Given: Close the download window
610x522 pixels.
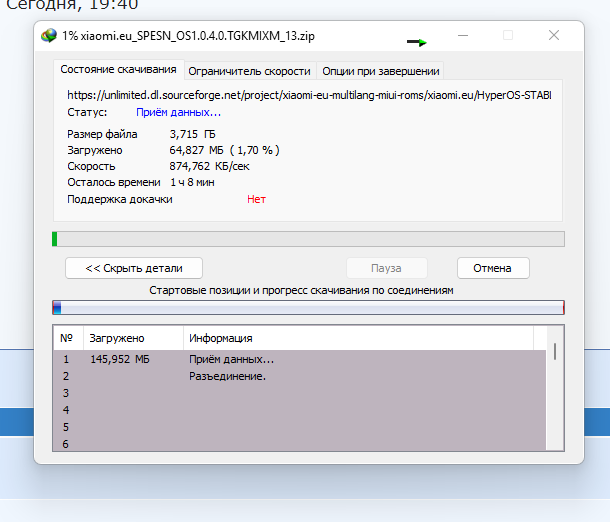Looking at the screenshot, I should coord(554,35).
